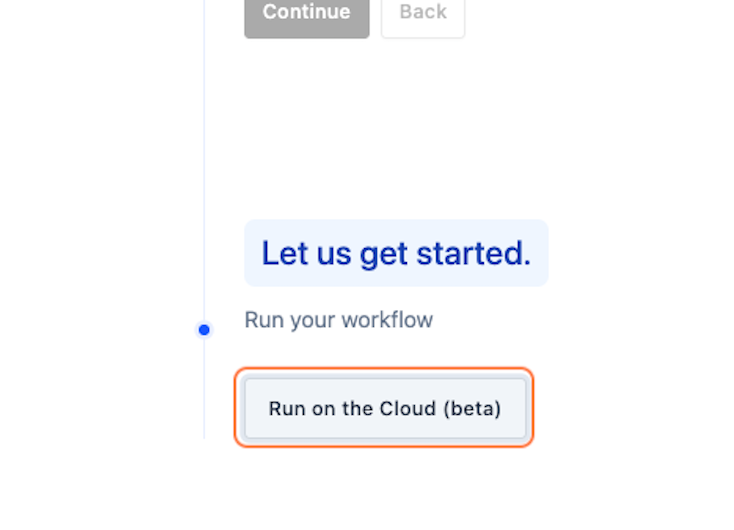This screenshot has width=734, height=530.
Task: Click the 'Continue' text in the grey button
Action: pos(307,12)
